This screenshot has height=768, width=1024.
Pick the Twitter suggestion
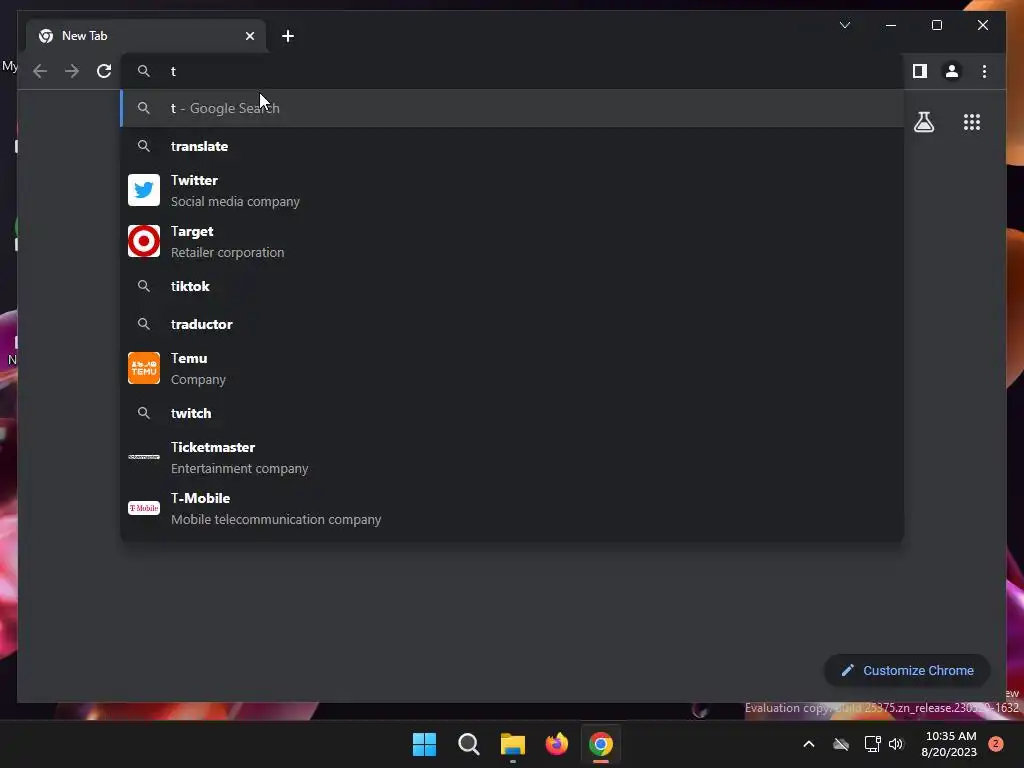pos(512,190)
